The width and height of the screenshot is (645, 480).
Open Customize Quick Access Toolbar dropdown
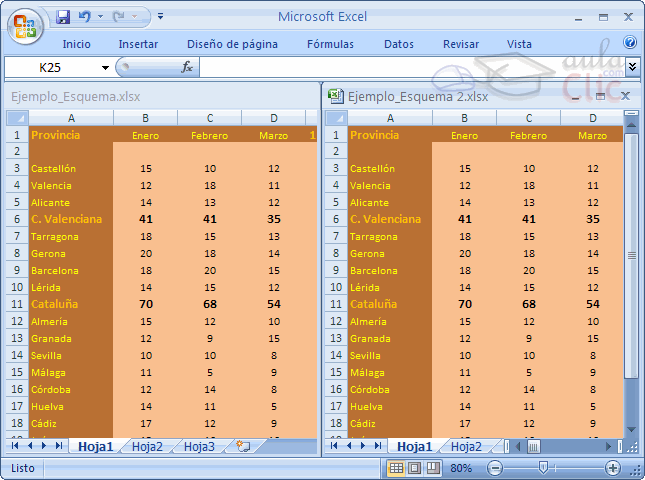pyautogui.click(x=161, y=17)
